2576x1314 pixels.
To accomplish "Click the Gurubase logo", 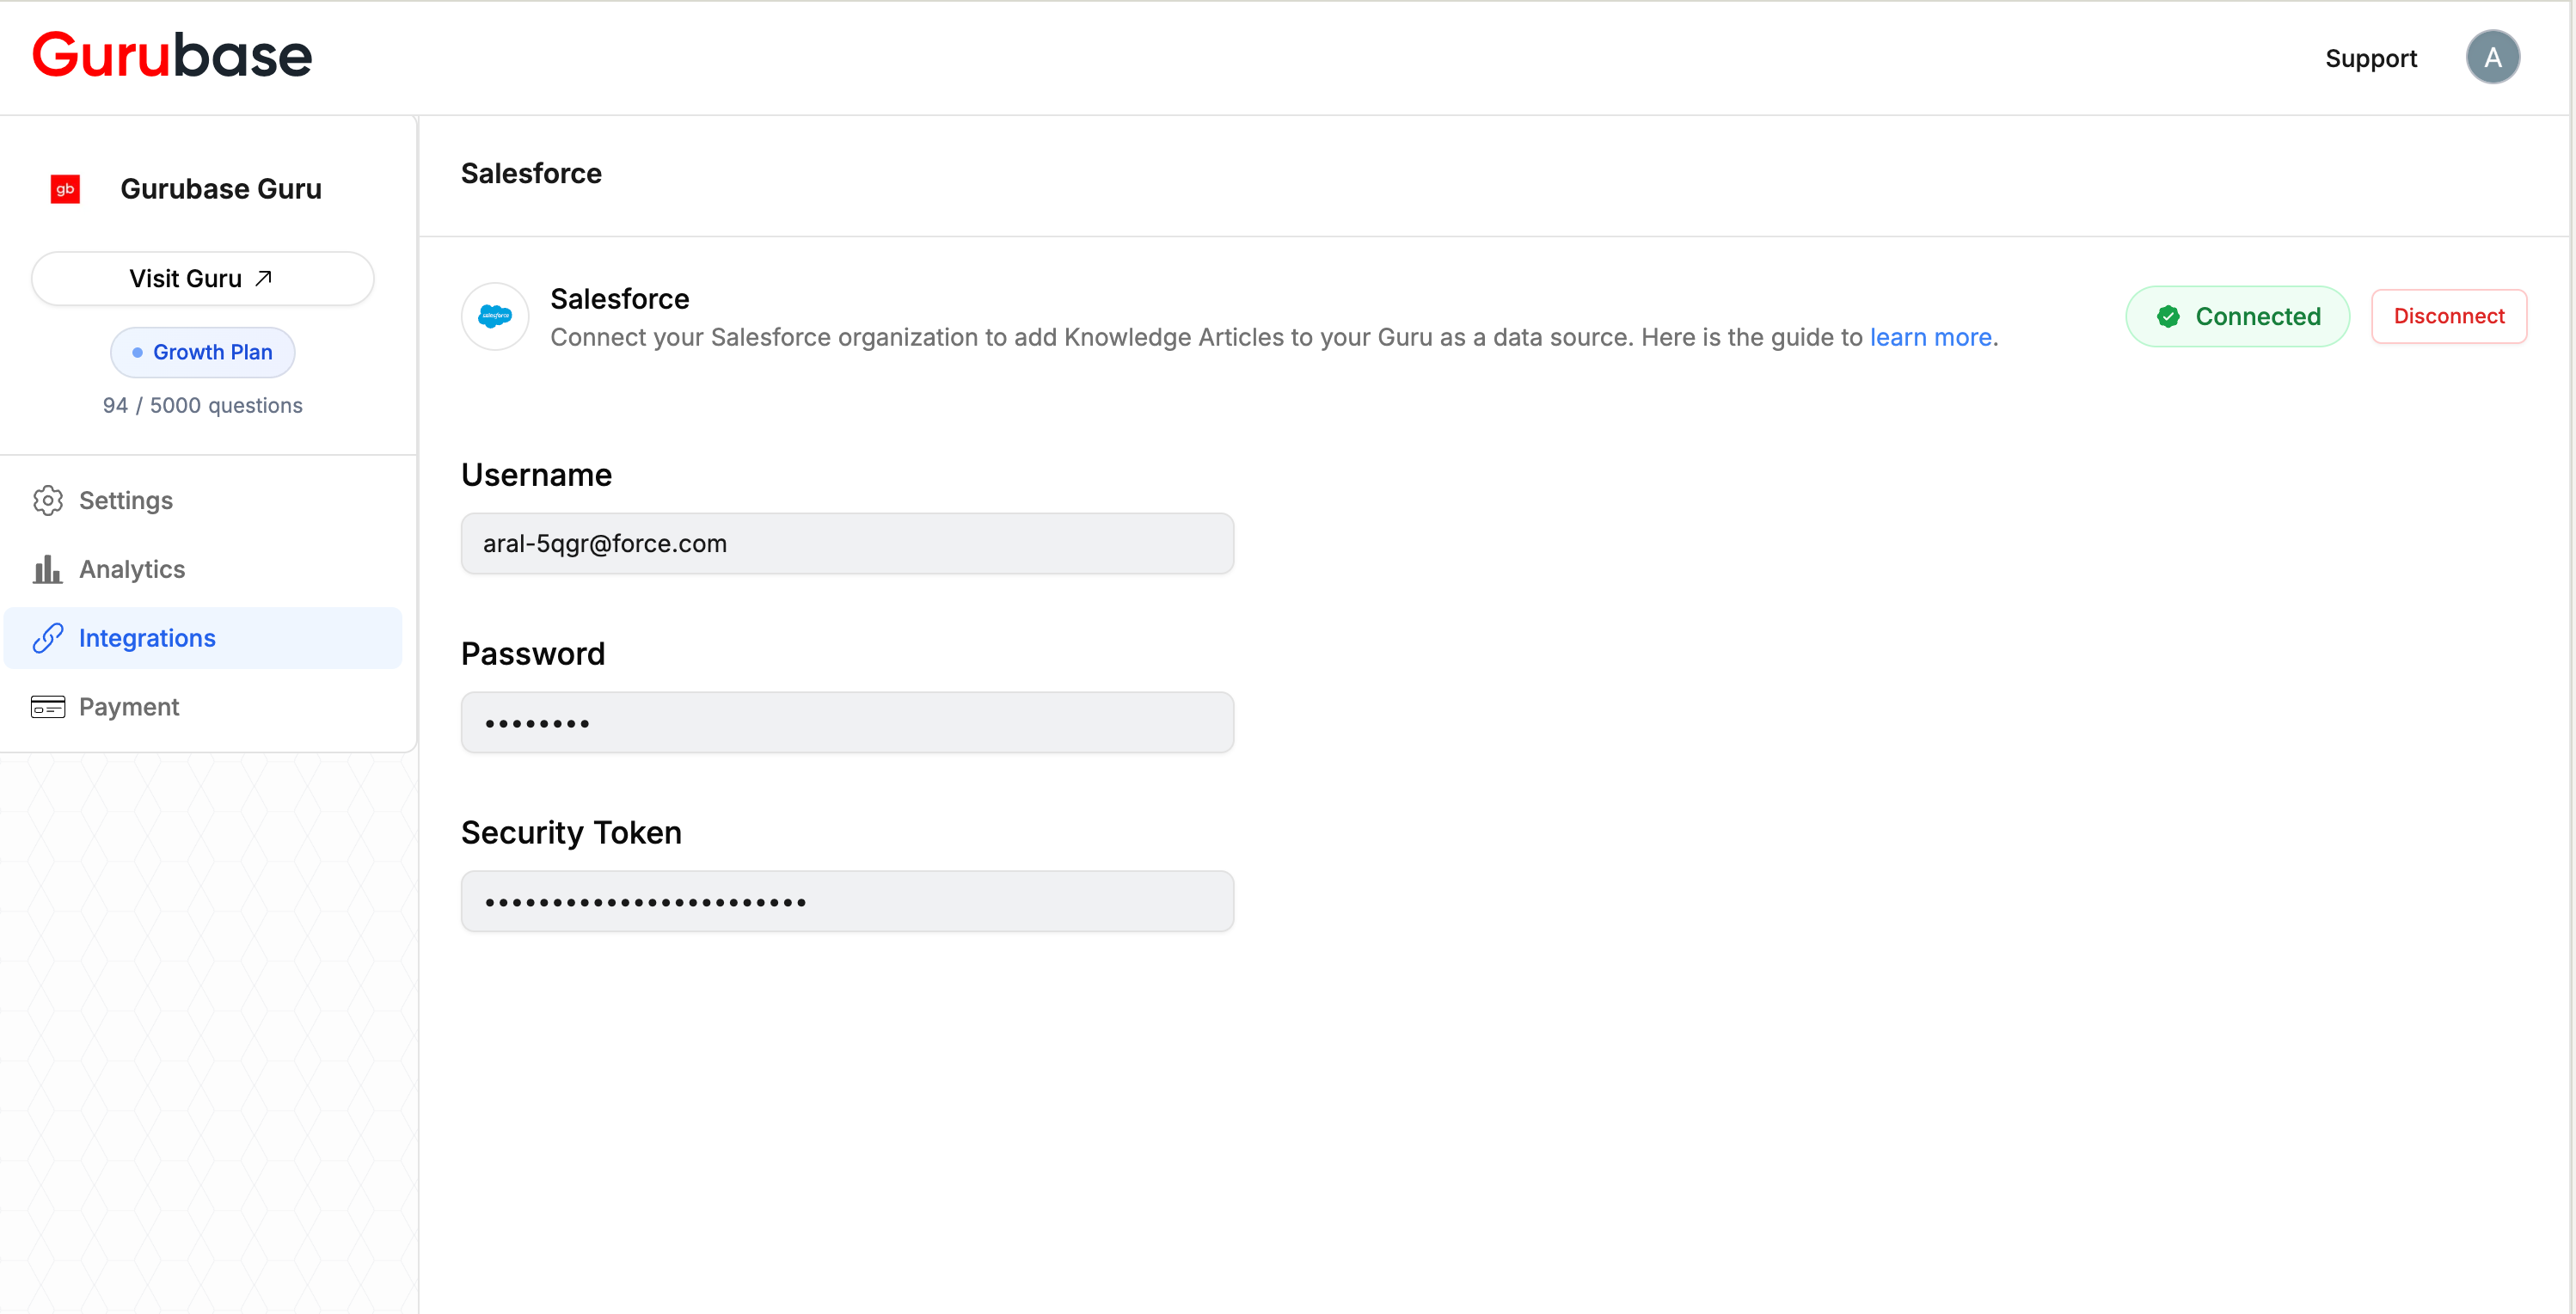I will coord(172,55).
